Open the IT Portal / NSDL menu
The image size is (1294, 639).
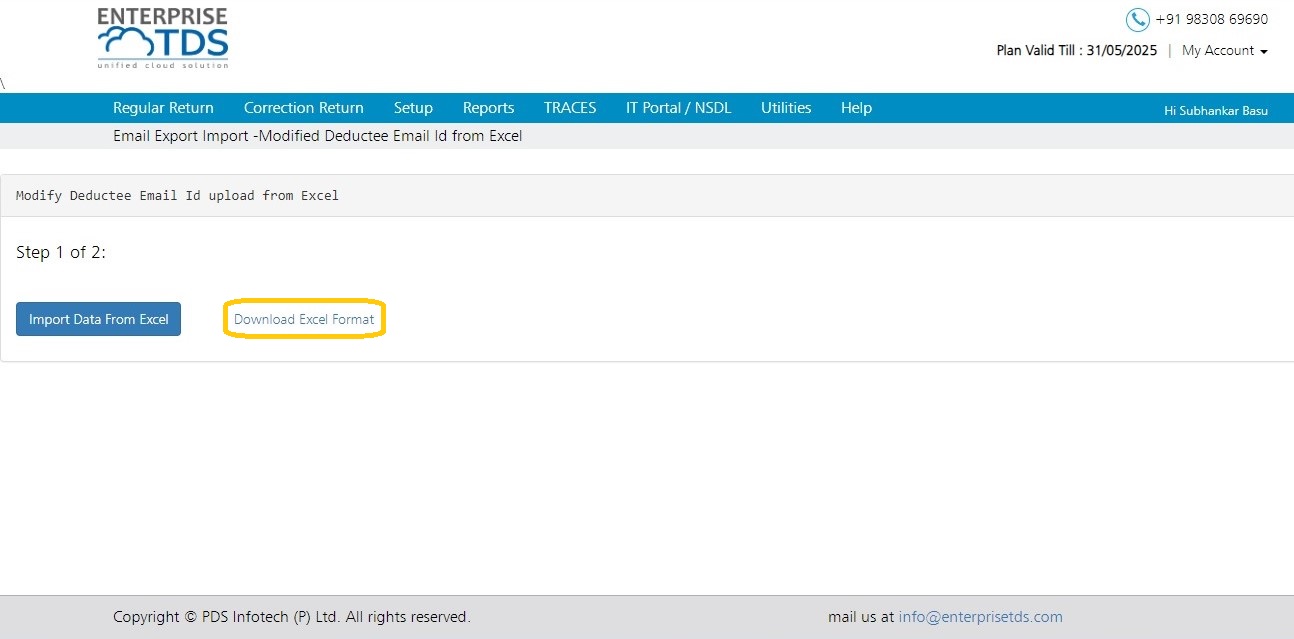679,108
